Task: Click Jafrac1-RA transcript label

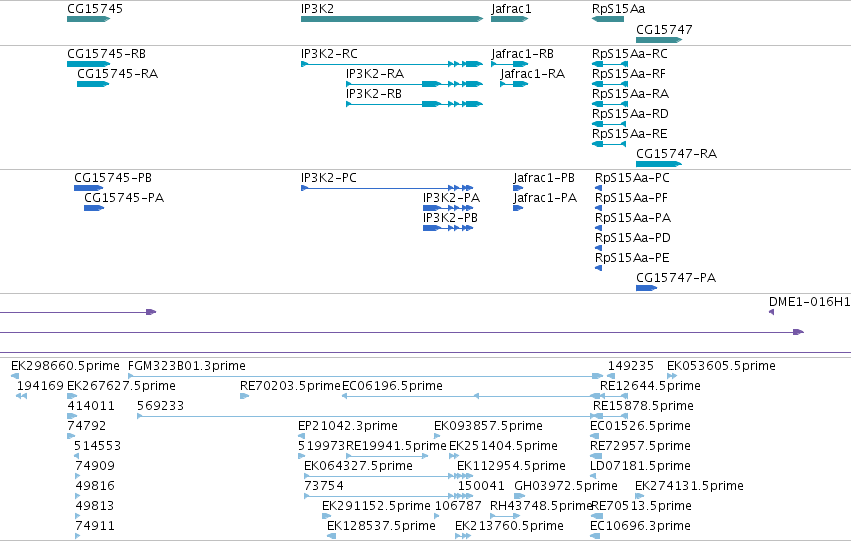Action: click(x=532, y=74)
